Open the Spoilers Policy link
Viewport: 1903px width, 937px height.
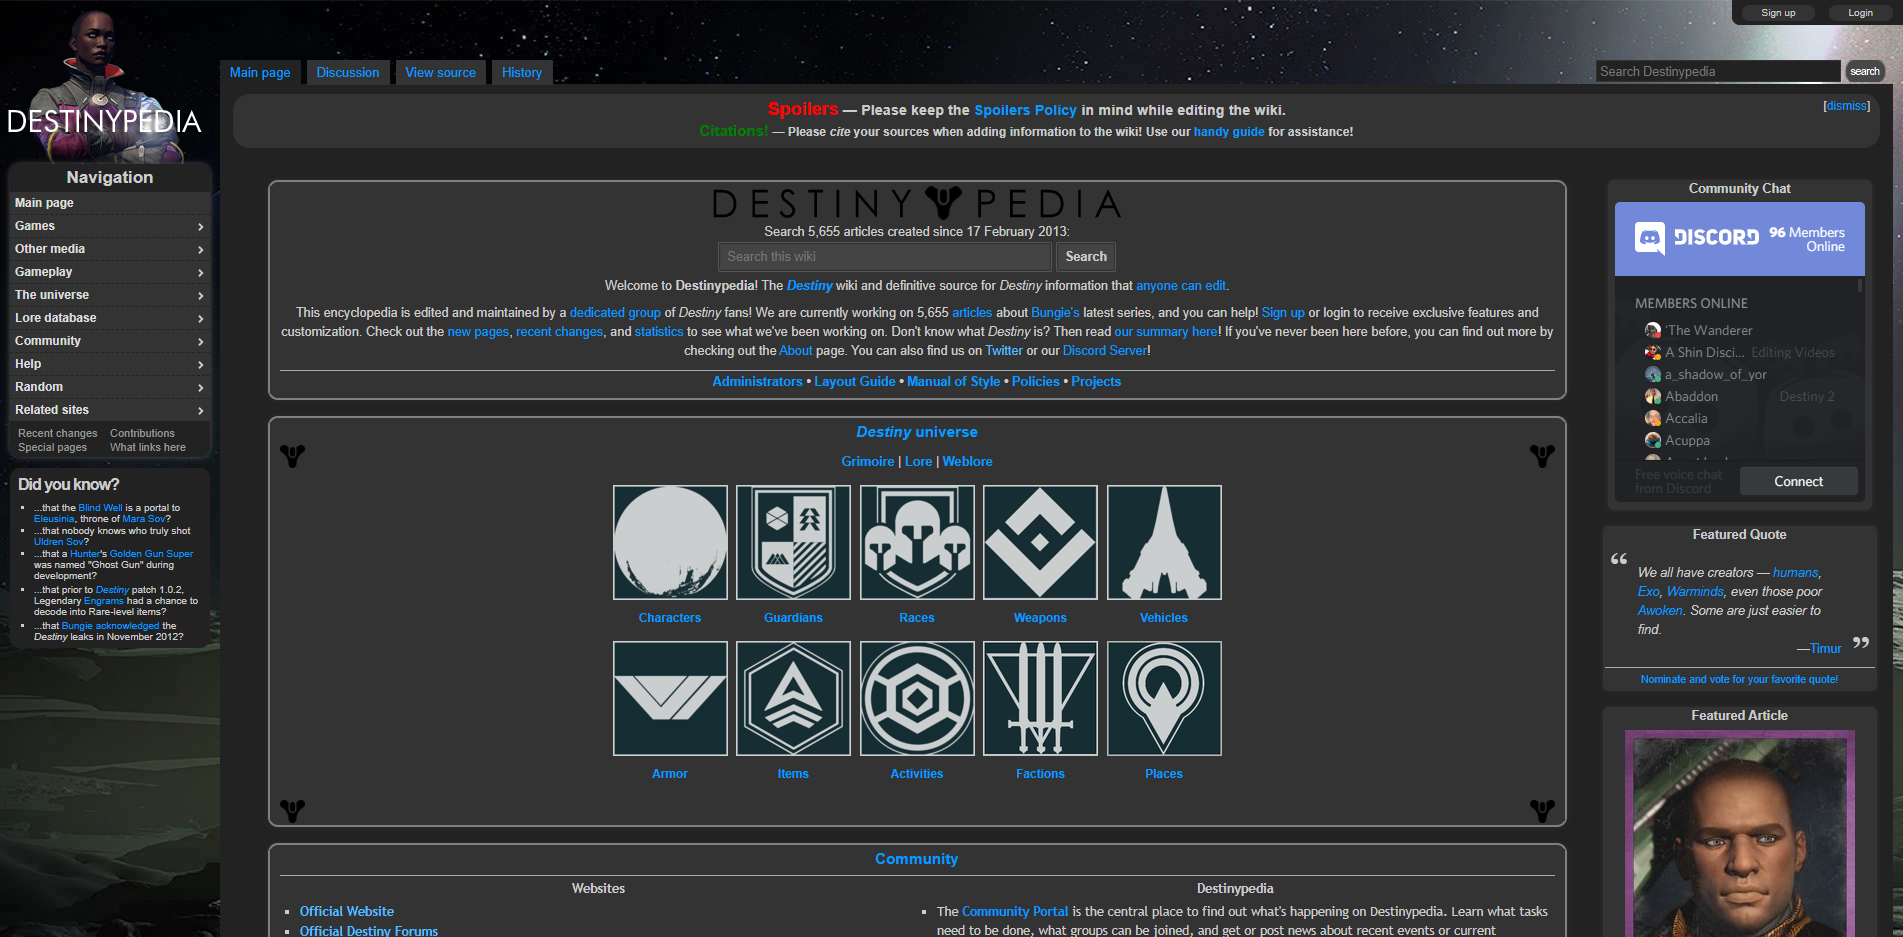click(x=1025, y=110)
